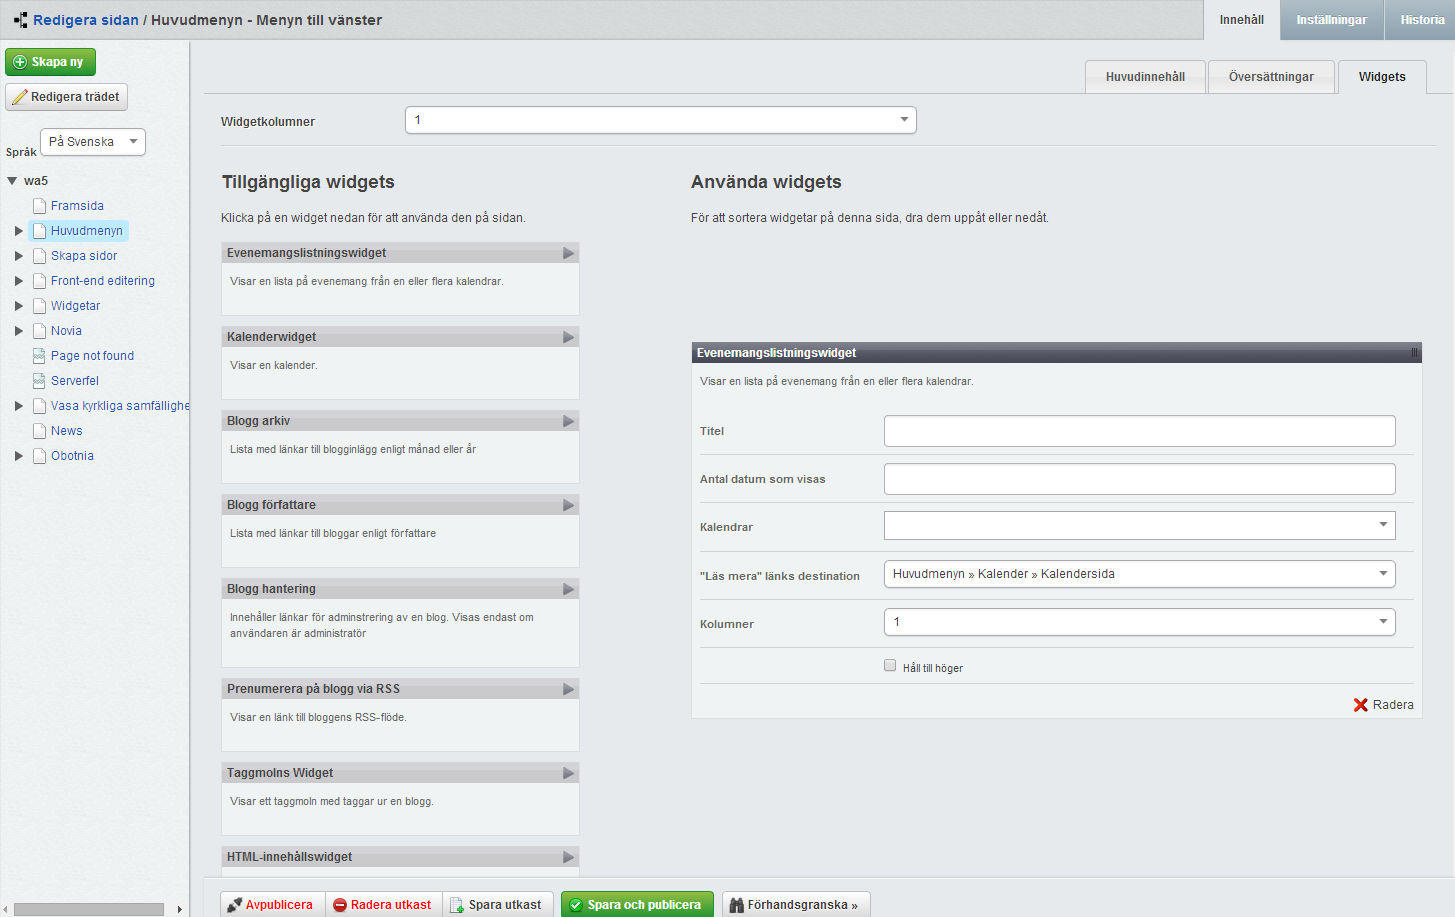Viewport: 1455px width, 917px height.
Task: Open the Kalendrar dropdown list
Action: pyautogui.click(x=1139, y=526)
